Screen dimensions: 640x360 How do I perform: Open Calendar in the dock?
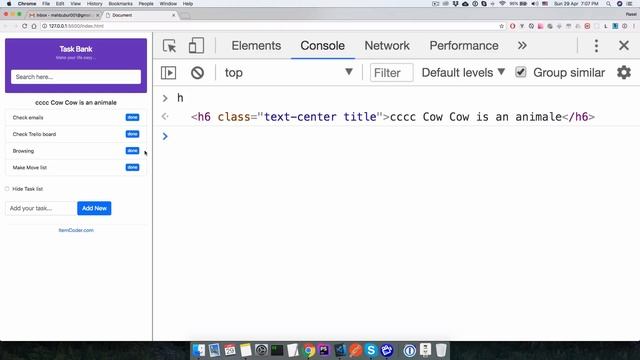(x=230, y=350)
